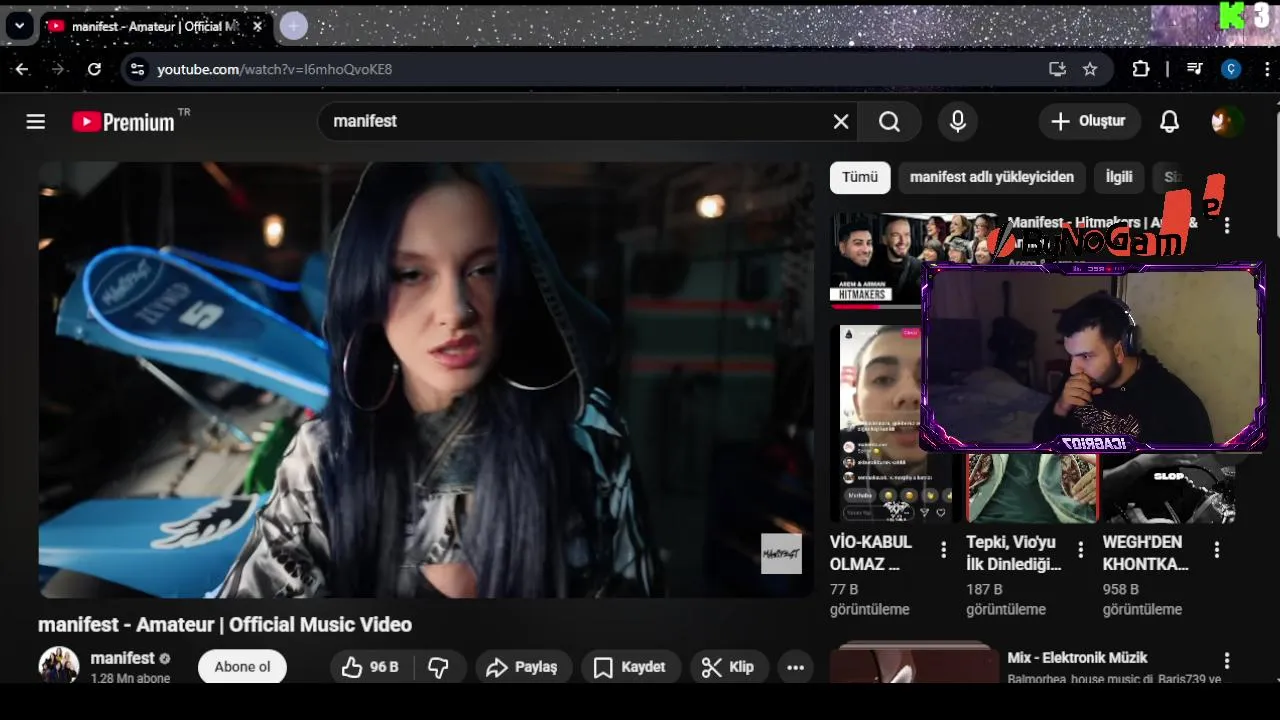Open VİO-KABUL OLMAZ video title
This screenshot has height=720, width=1280.
click(871, 553)
